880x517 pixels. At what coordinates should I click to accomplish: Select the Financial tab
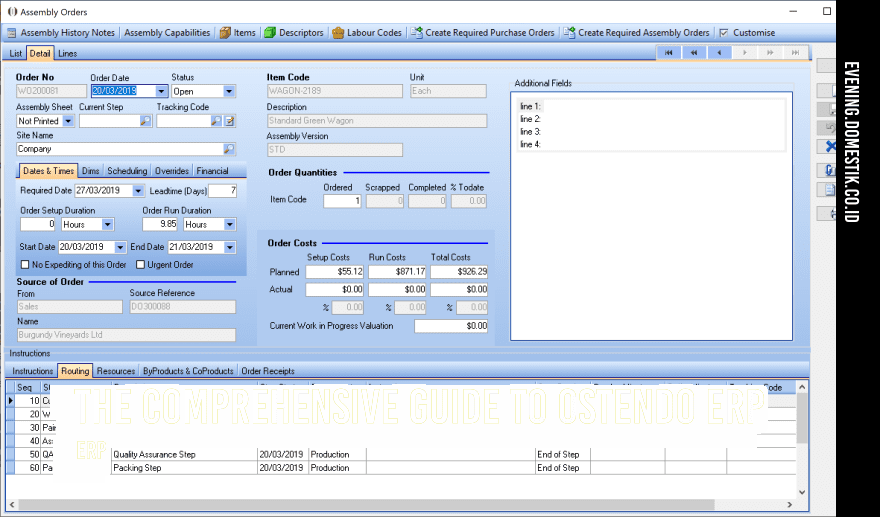[x=212, y=171]
